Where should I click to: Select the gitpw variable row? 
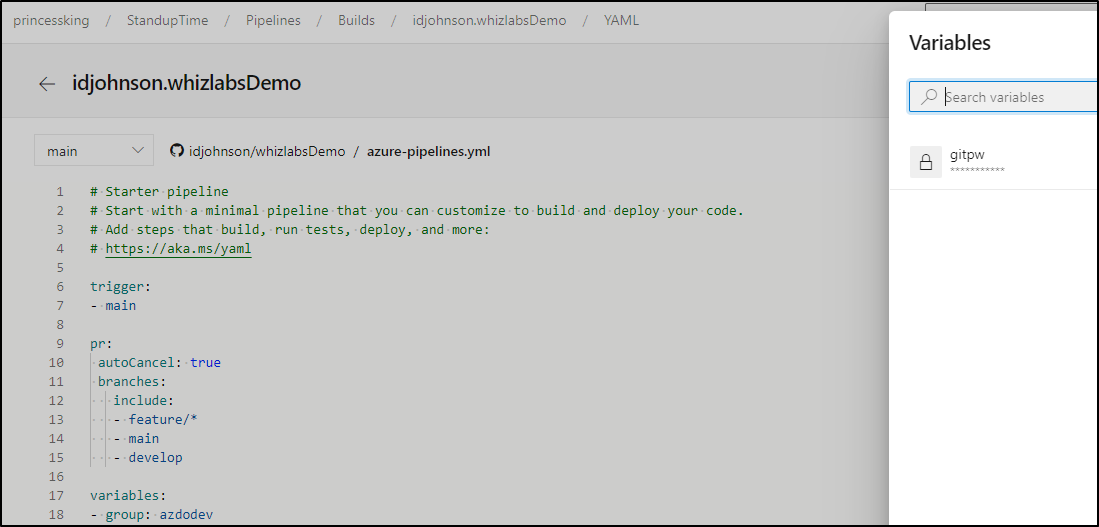click(x=994, y=162)
